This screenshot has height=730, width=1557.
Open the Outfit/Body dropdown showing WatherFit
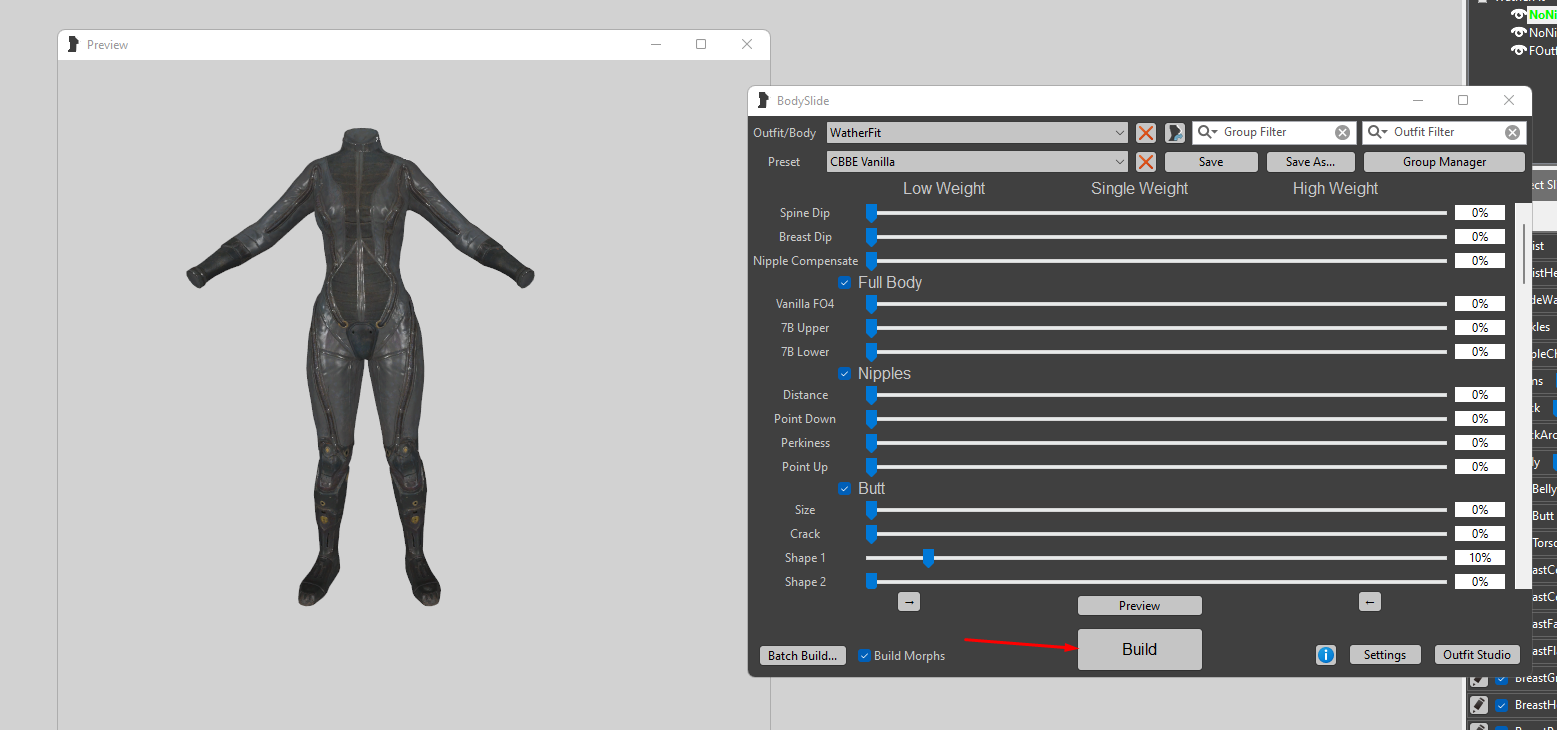click(x=978, y=133)
